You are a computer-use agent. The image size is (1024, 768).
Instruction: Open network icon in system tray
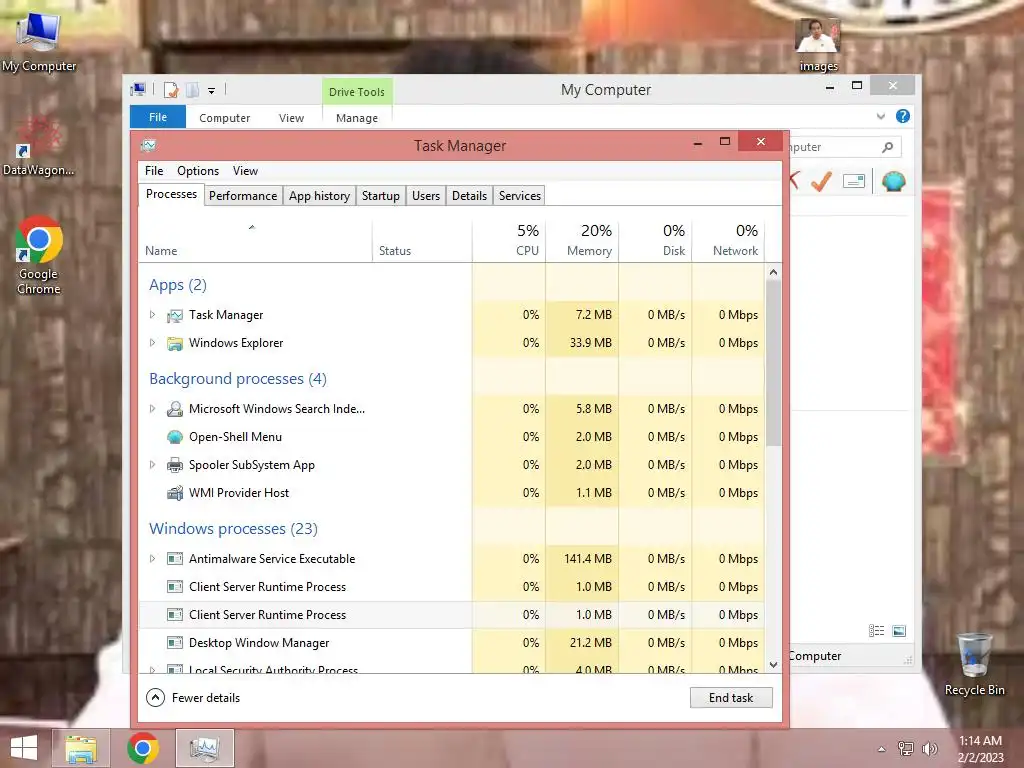[x=906, y=749]
